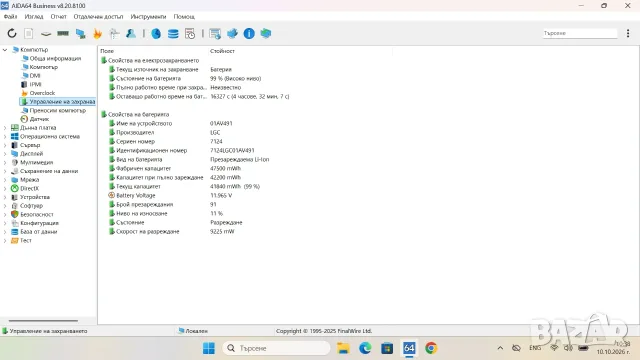This screenshot has height=360, width=640.
Task: Click the monitor diagnostics toolbar icon
Action: click(x=80, y=33)
